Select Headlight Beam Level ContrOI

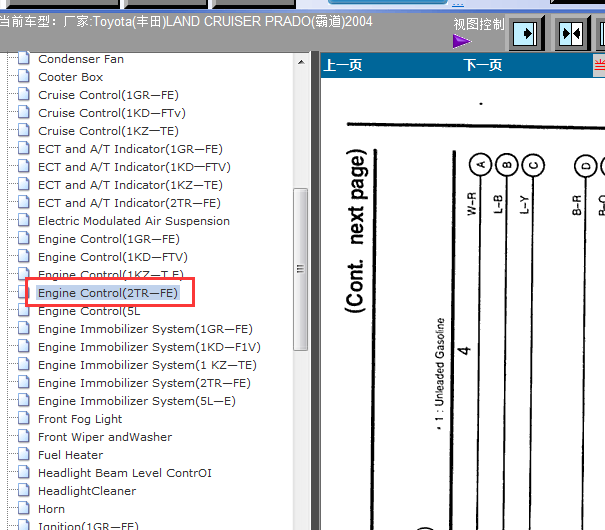125,473
